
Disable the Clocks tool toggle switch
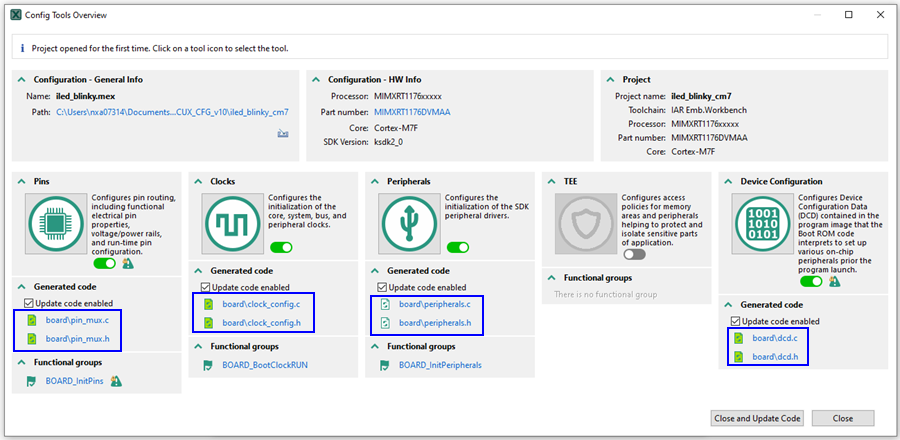(x=281, y=247)
